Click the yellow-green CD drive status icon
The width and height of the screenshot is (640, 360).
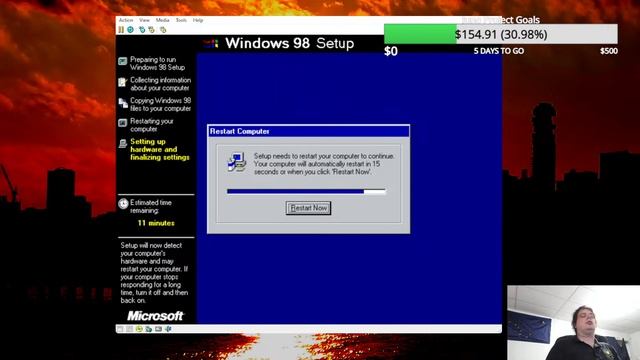coord(139,329)
